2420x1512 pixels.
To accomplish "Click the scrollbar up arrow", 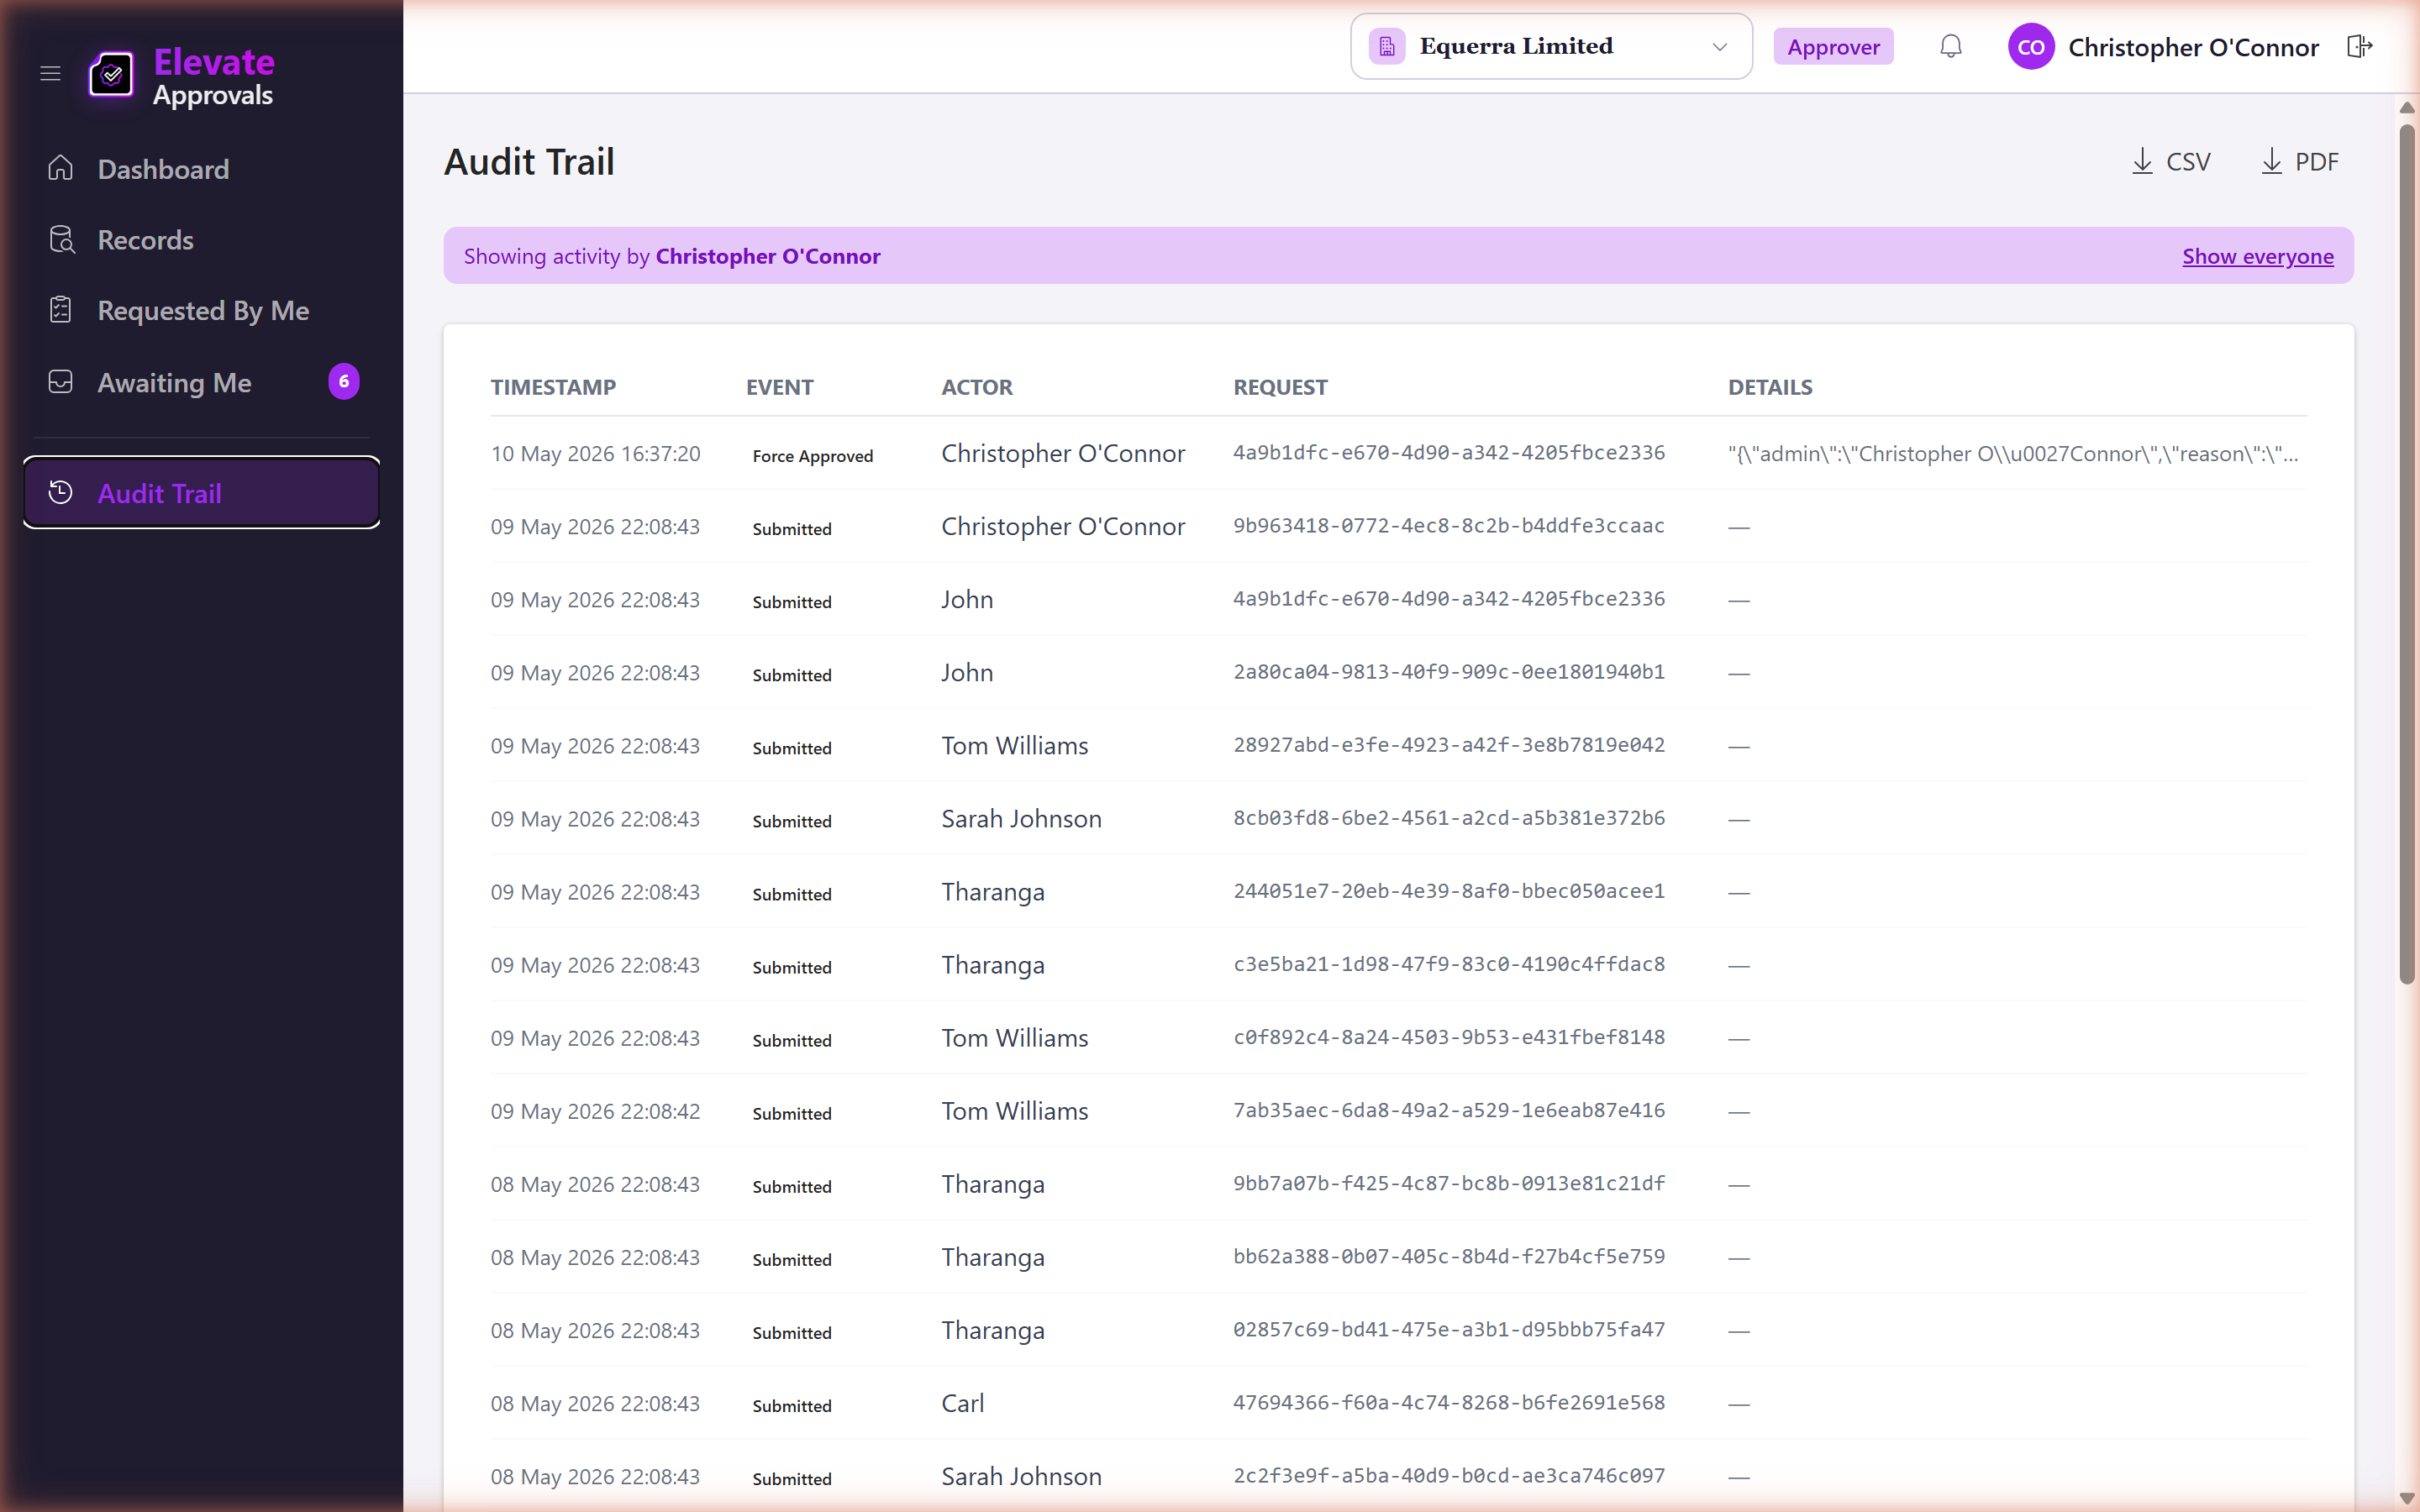I will click(2407, 108).
